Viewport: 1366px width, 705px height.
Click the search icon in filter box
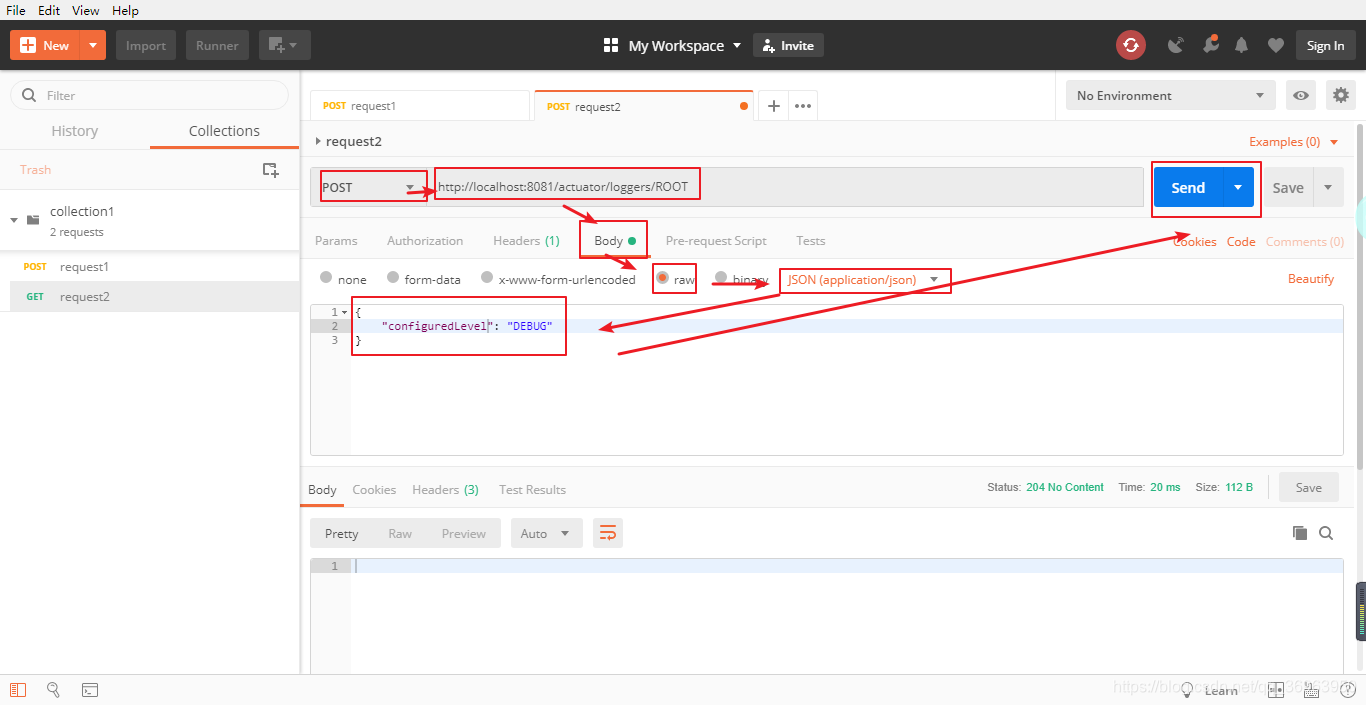pos(28,96)
